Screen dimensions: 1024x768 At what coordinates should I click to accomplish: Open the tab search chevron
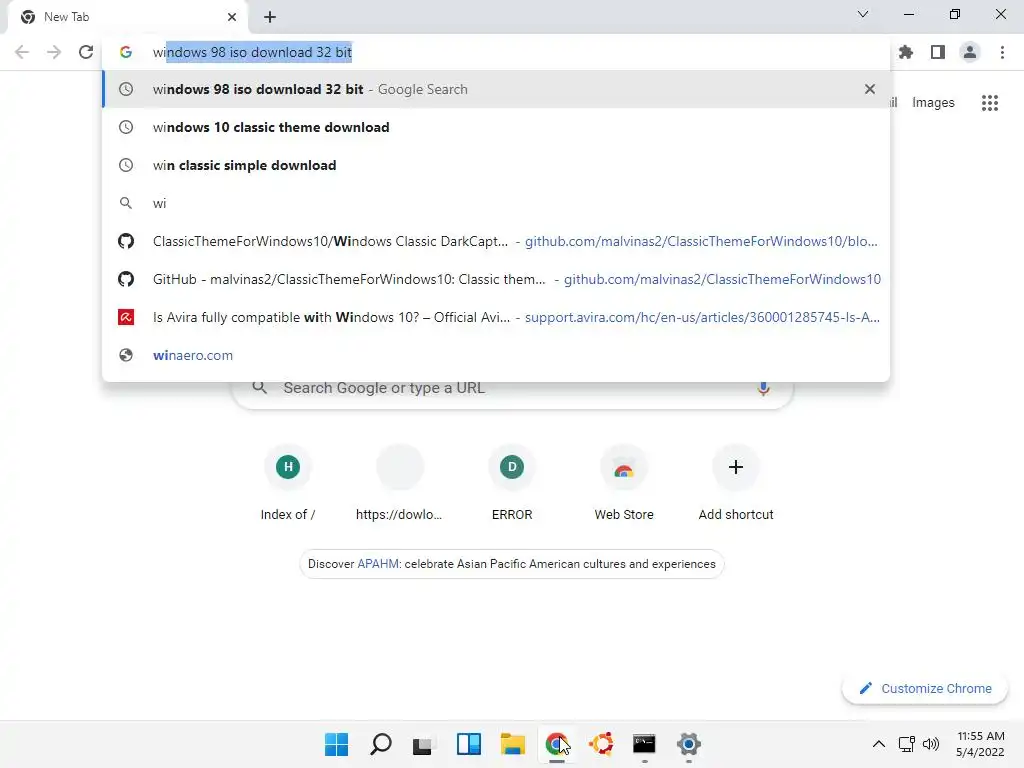[x=863, y=14]
